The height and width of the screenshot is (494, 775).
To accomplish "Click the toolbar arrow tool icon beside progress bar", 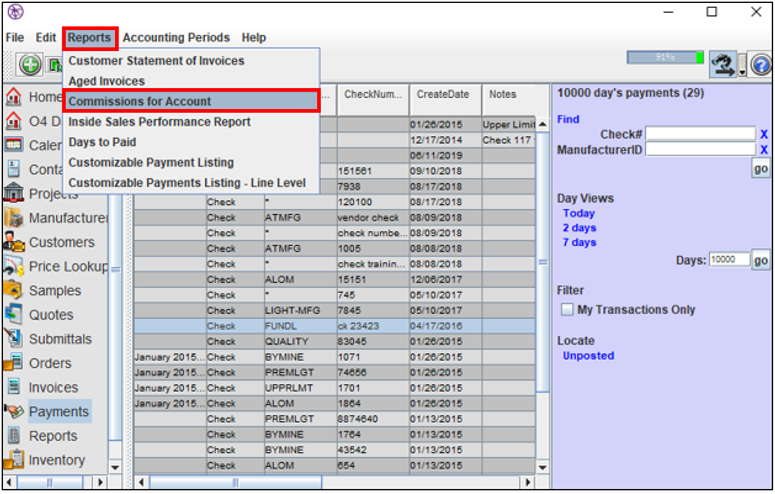I will 723,64.
